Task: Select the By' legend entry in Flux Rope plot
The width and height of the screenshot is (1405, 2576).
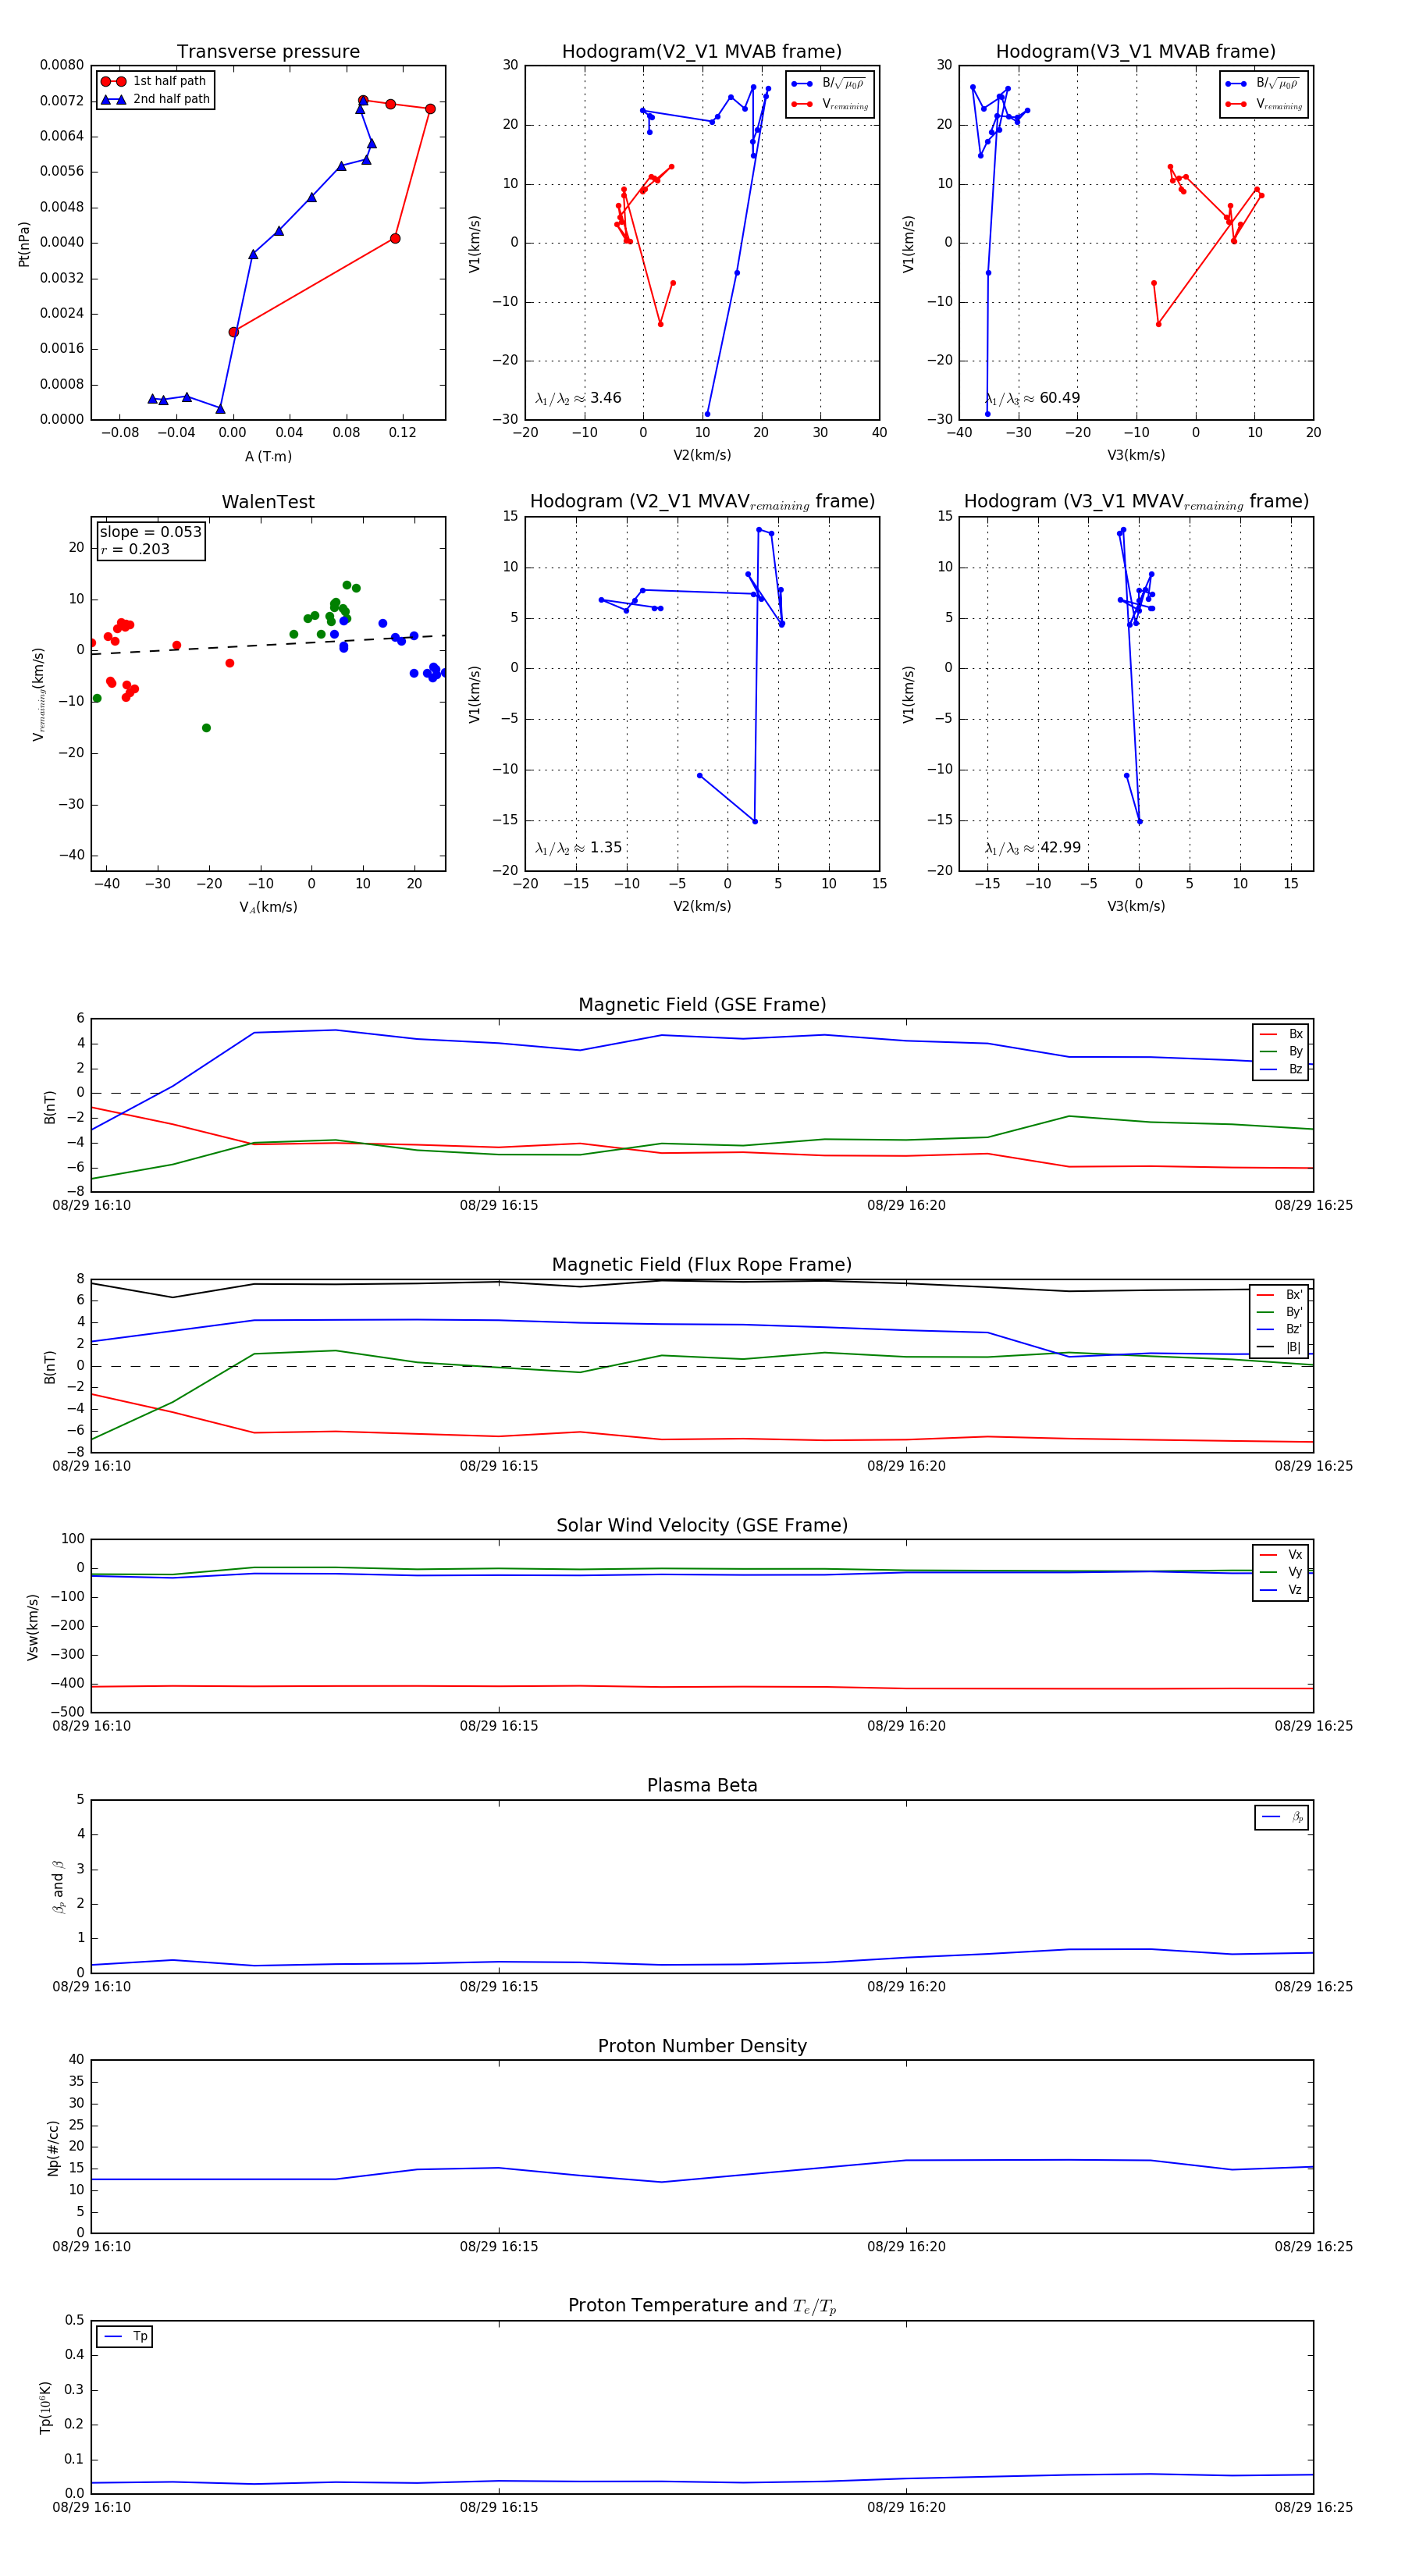Action: [x=1280, y=1312]
